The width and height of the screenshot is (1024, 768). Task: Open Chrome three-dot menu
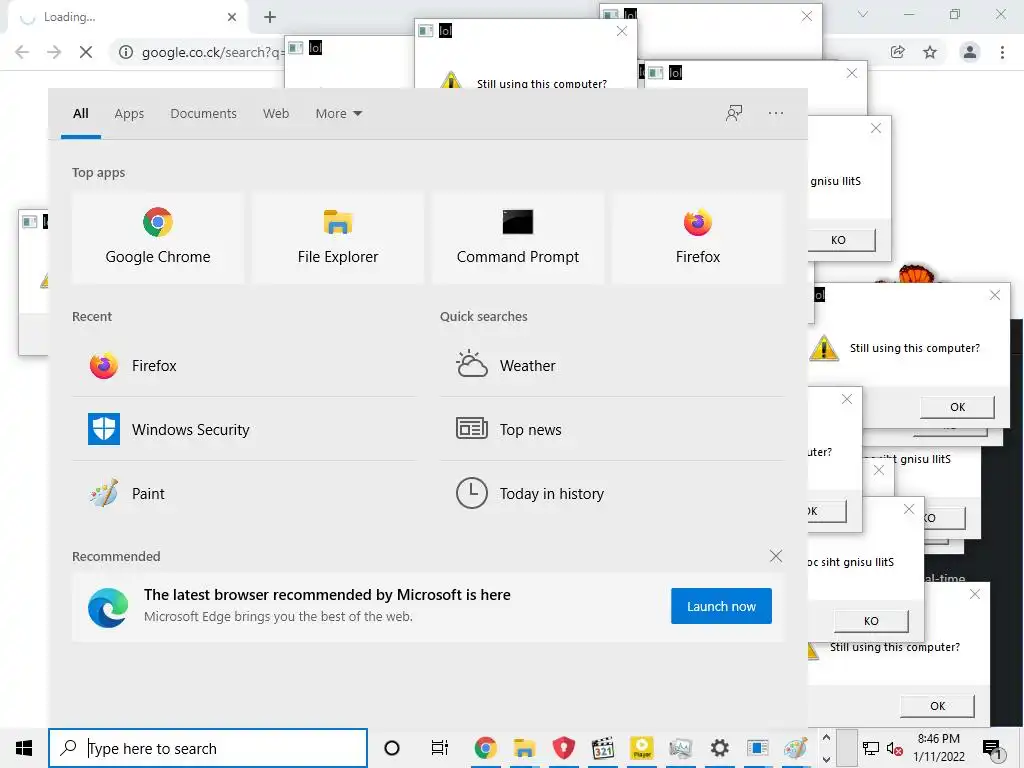(x=1002, y=52)
